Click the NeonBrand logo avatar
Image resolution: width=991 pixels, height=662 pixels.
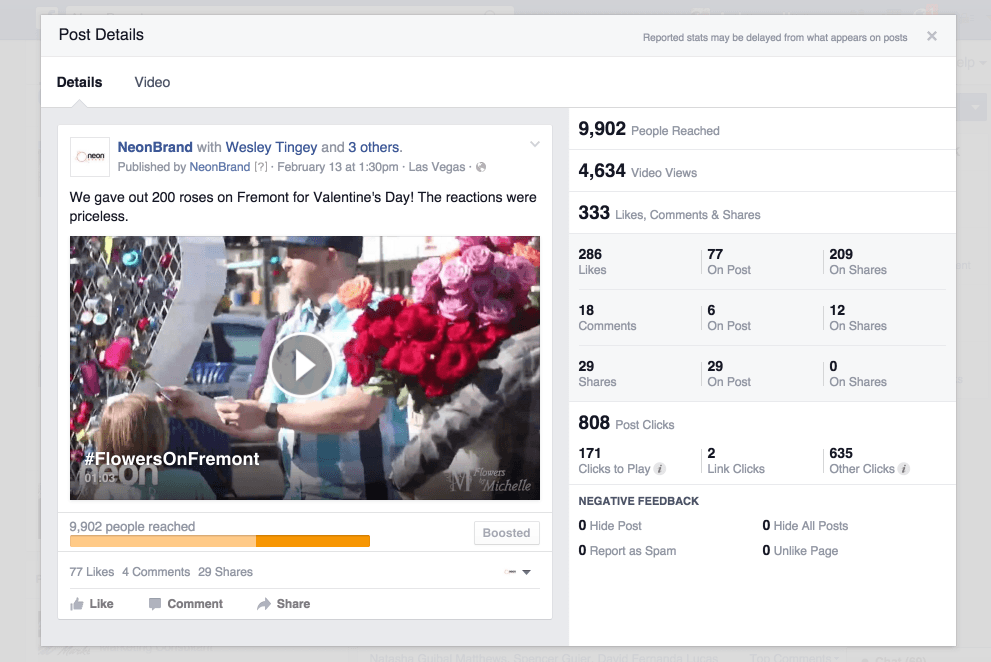click(90, 157)
